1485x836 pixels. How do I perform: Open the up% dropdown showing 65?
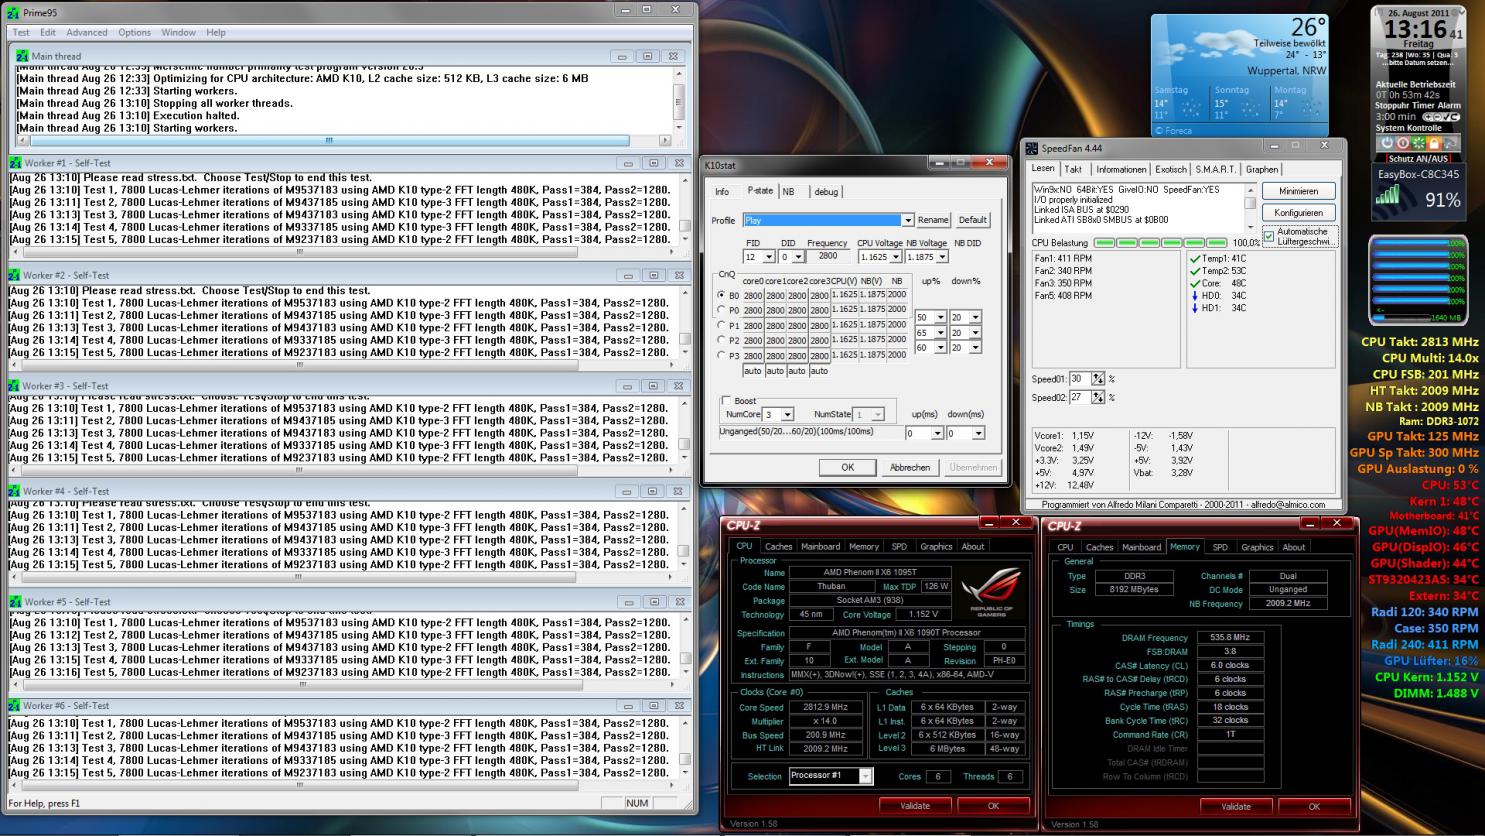click(940, 332)
